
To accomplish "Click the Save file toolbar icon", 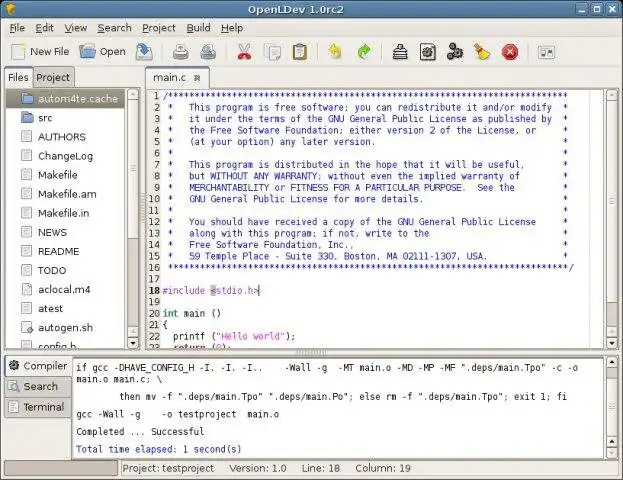I will (144, 52).
